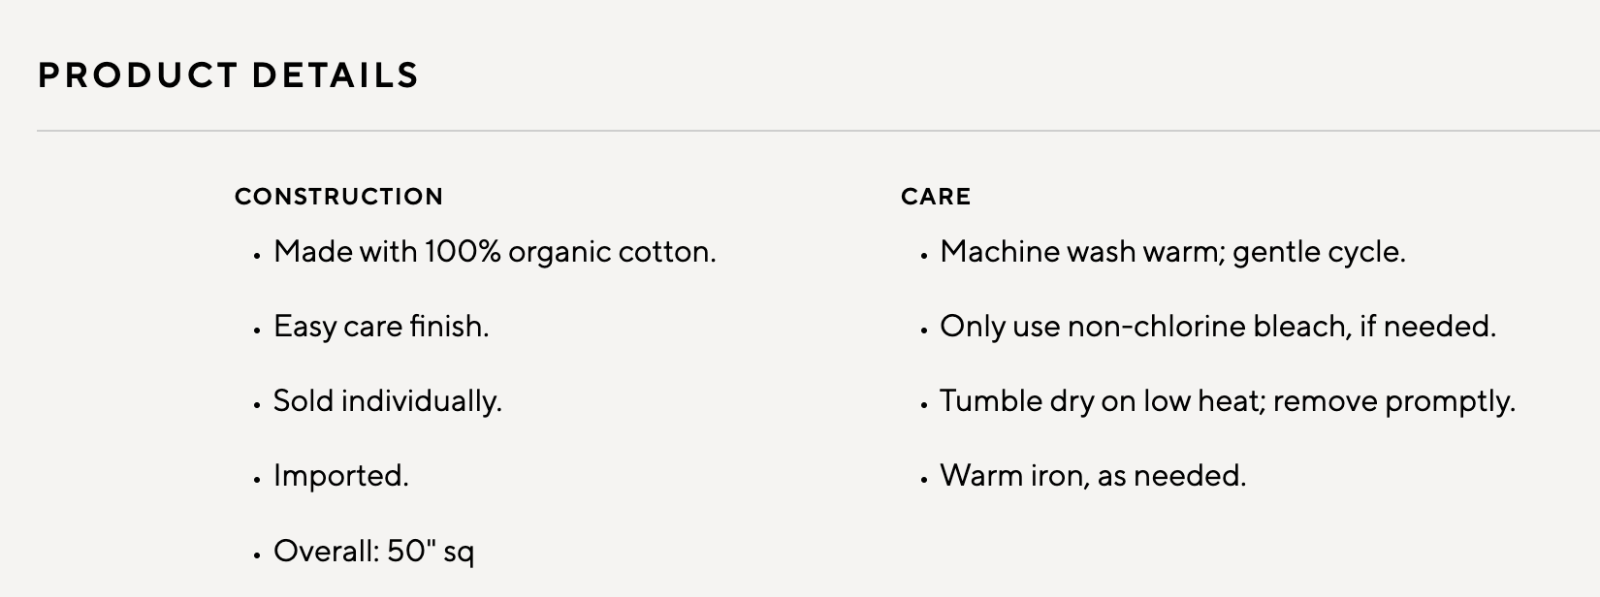
Task: Click the bullet before 'Machine wash warm'
Action: coord(924,255)
